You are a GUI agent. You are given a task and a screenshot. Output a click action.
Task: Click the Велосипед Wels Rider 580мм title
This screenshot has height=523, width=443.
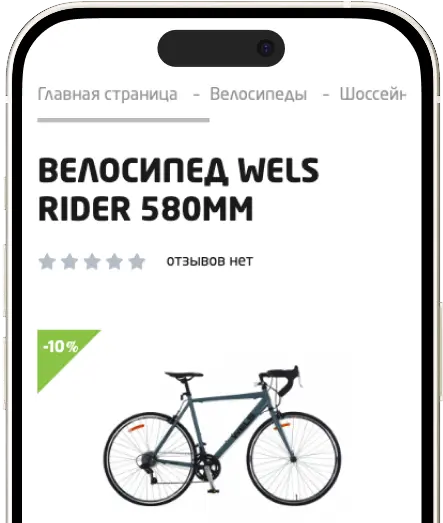pos(179,189)
